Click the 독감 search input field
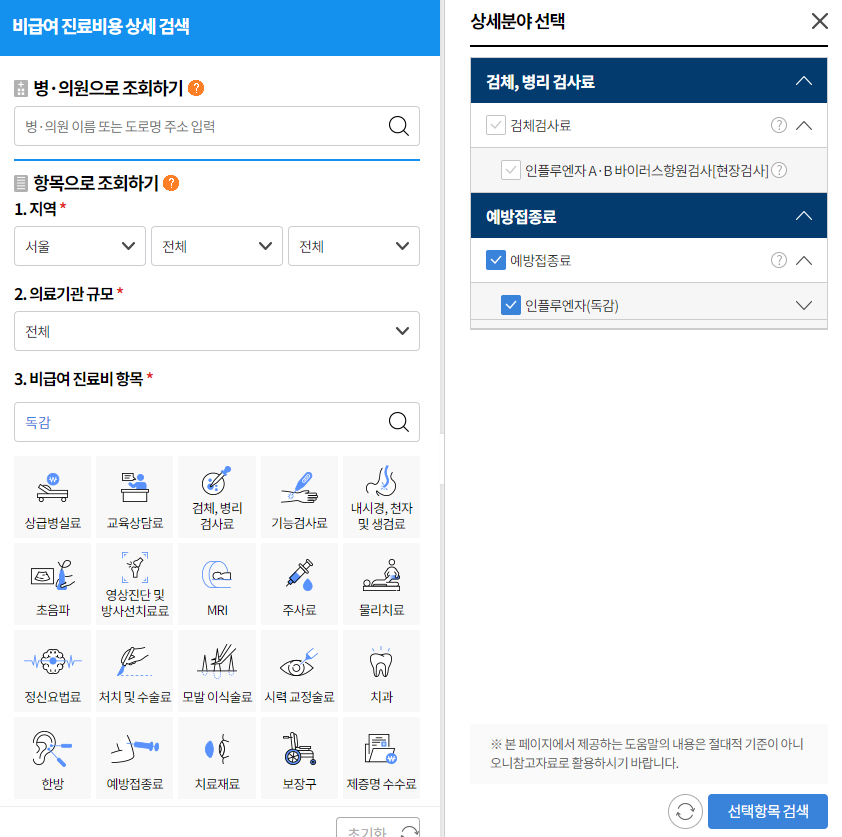842x837 pixels. coord(200,422)
